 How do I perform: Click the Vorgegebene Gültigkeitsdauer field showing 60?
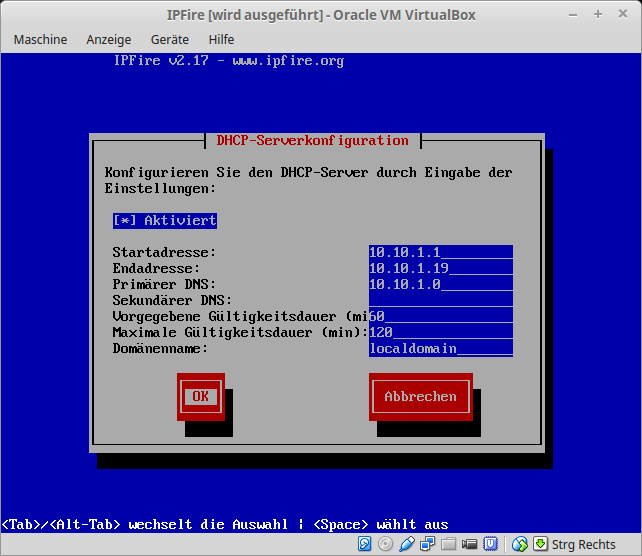click(x=441, y=316)
